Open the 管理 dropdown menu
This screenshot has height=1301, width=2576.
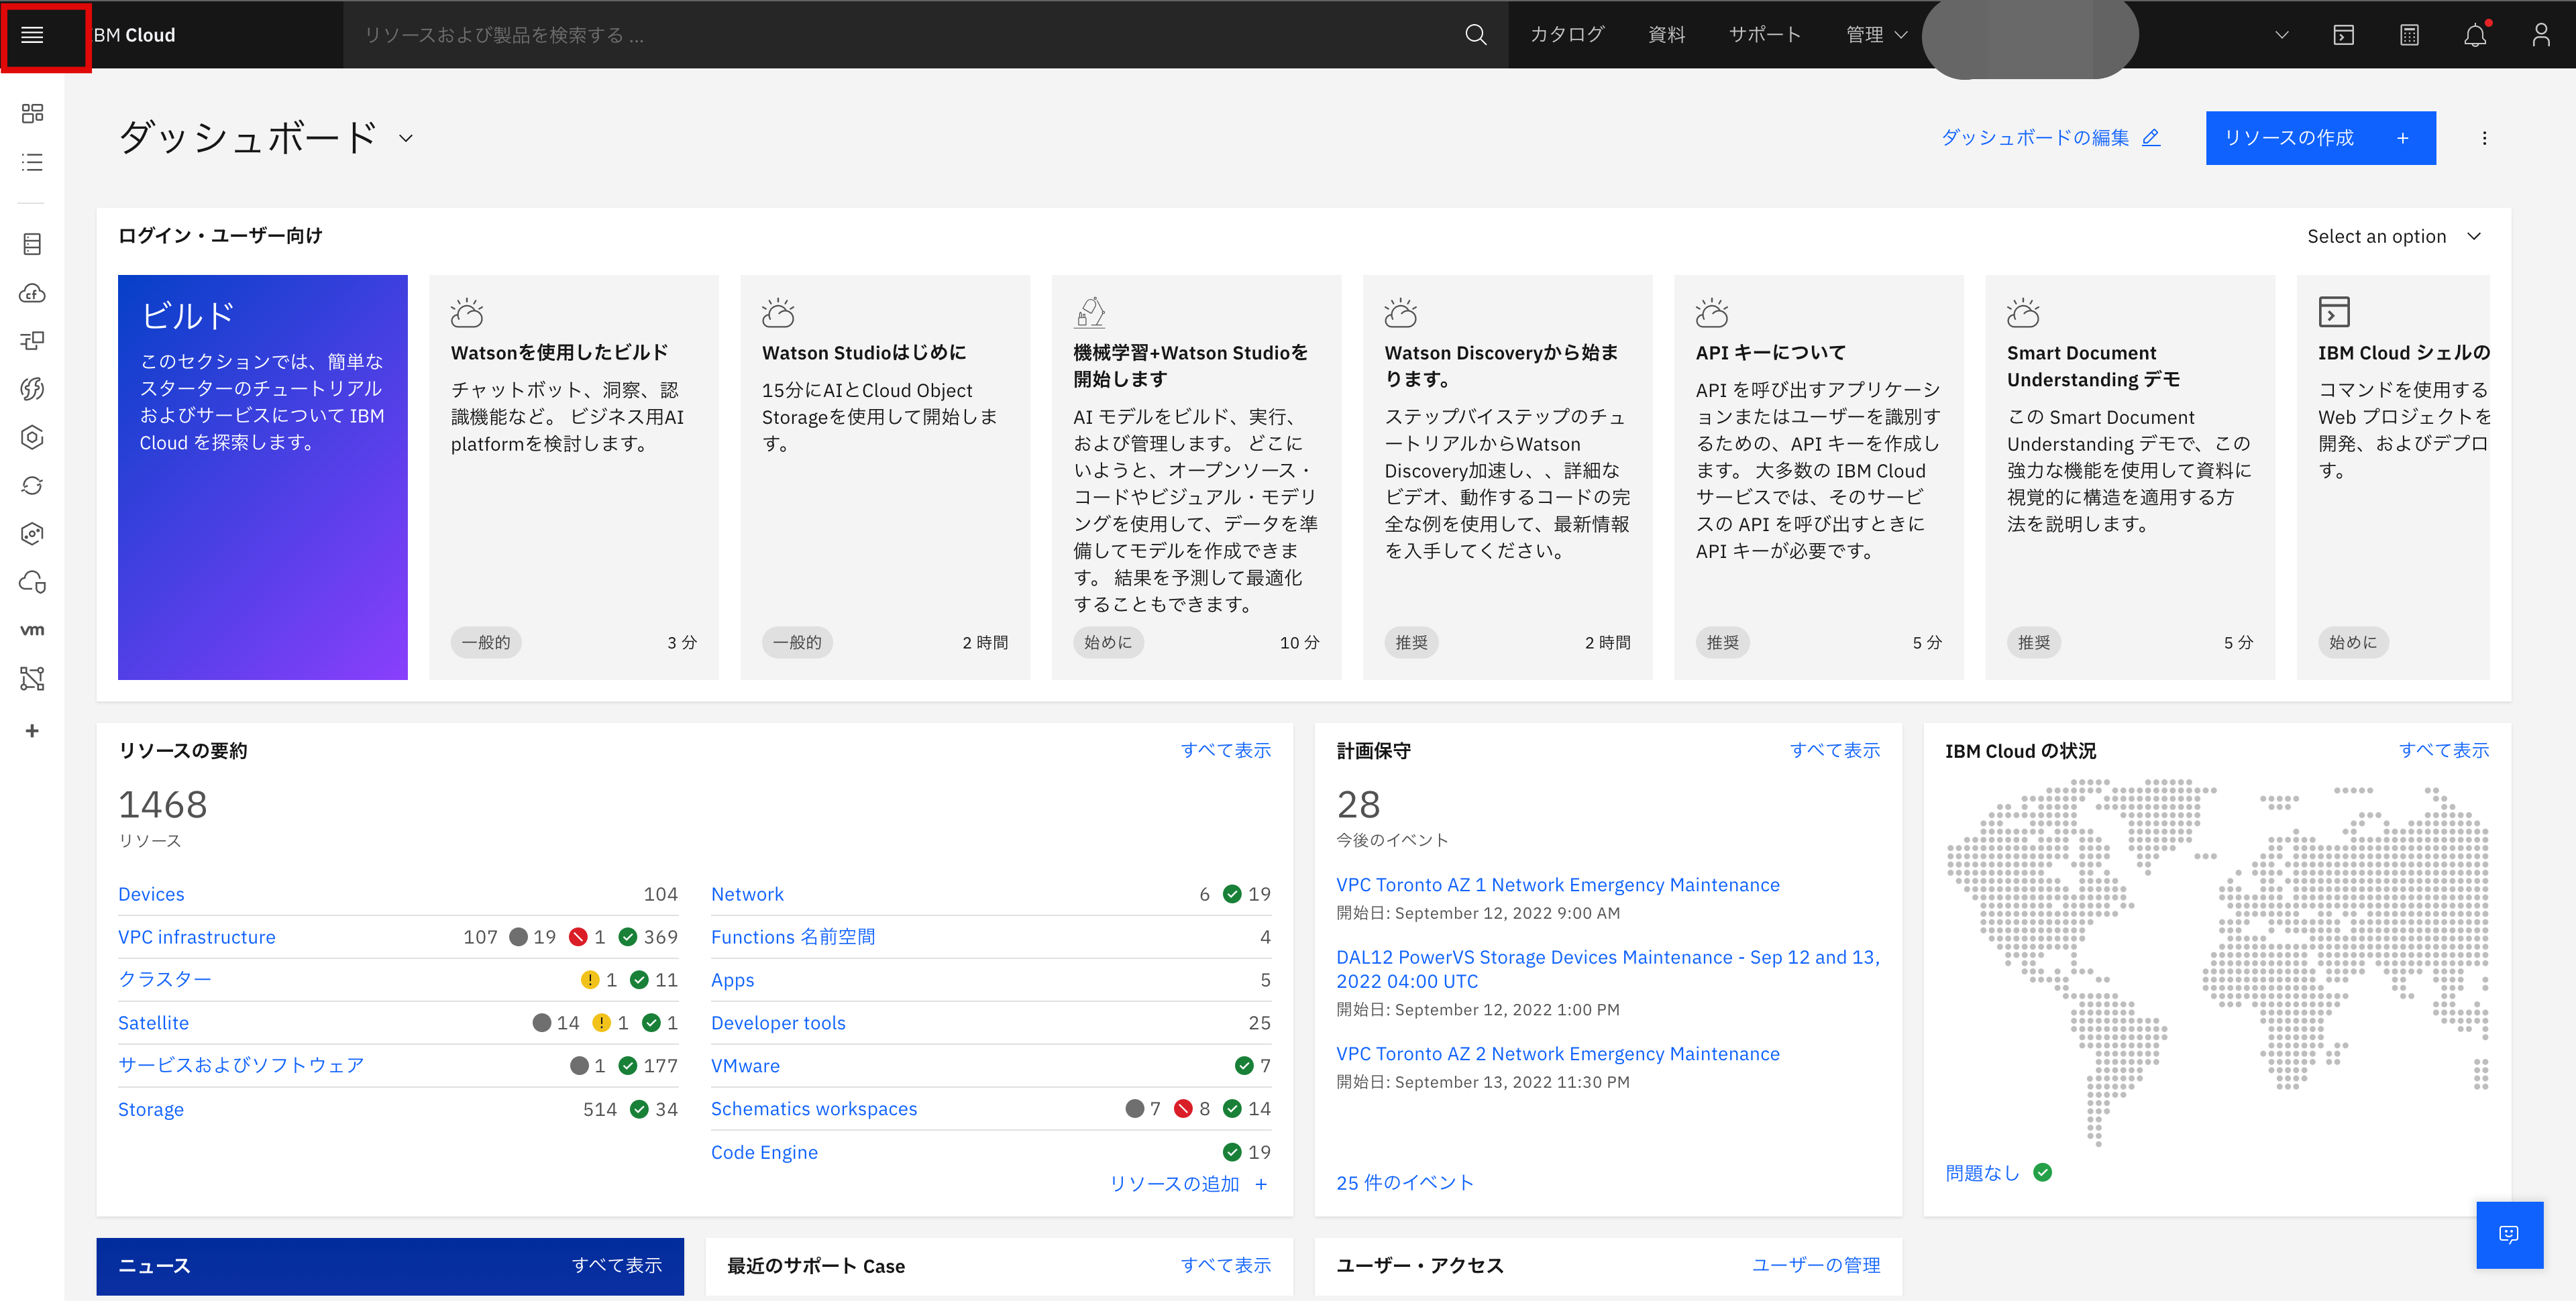click(x=1875, y=34)
